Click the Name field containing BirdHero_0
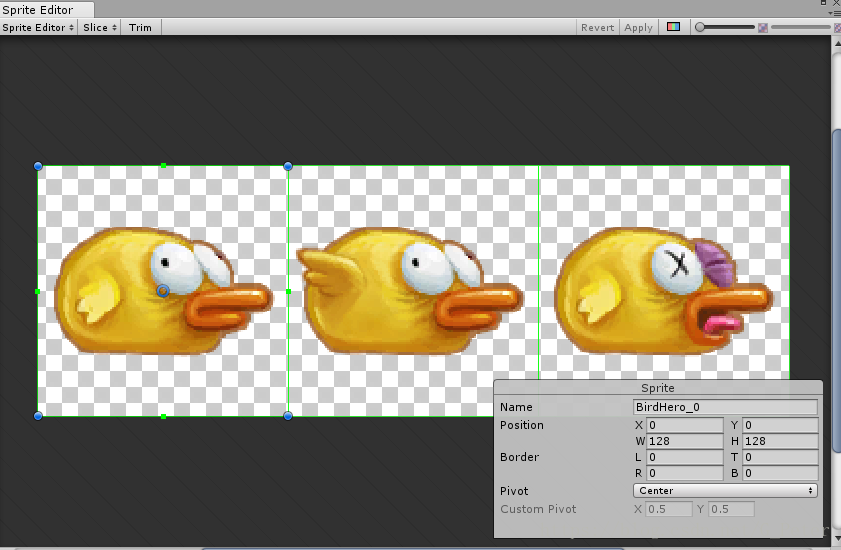841x550 pixels. tap(725, 407)
